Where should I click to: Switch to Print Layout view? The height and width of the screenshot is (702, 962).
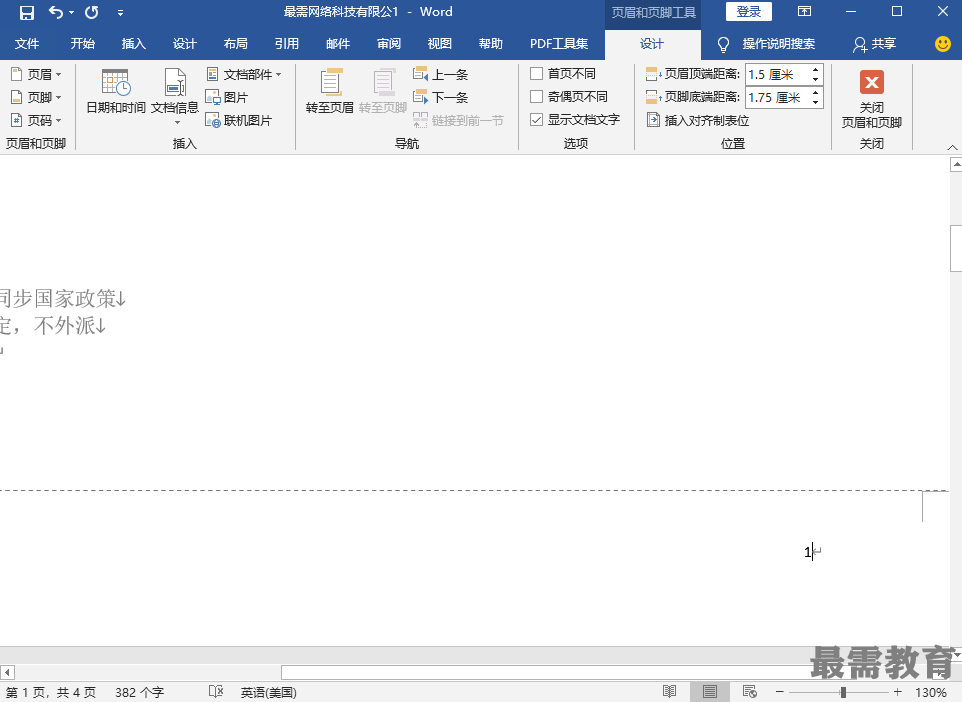(x=710, y=692)
